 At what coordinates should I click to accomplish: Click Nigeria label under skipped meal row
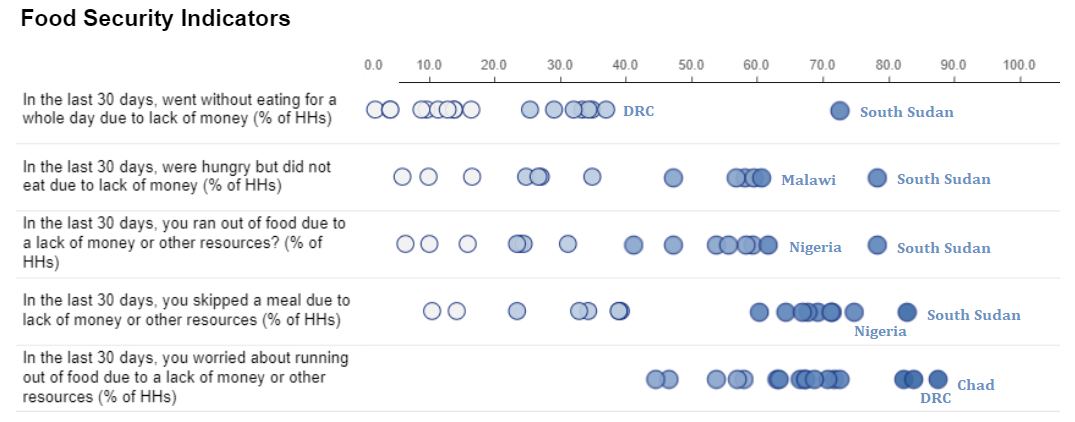[x=880, y=332]
